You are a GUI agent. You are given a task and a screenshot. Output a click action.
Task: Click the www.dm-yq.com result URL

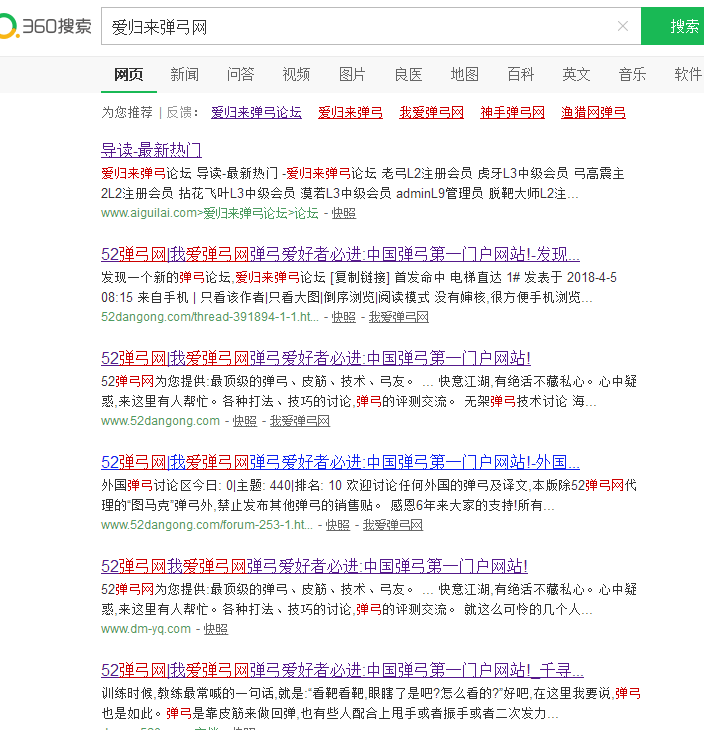point(146,629)
